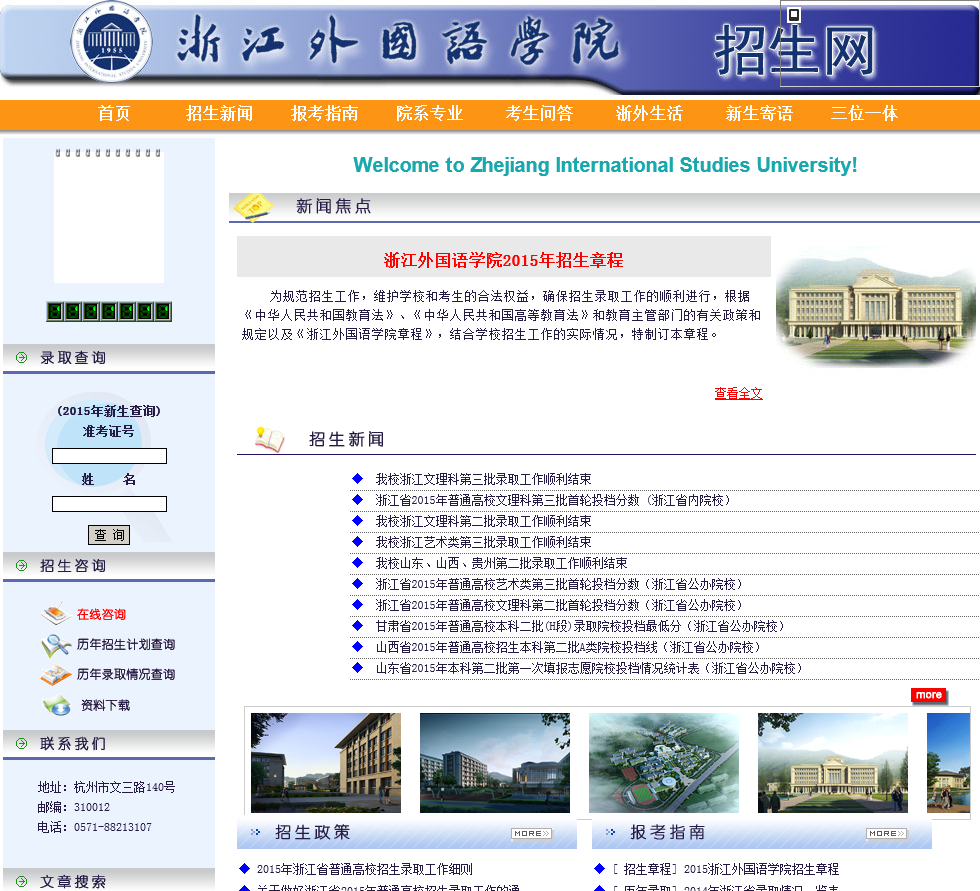Click the MORE button in 招生政策 section
The image size is (980, 891).
tap(532, 834)
